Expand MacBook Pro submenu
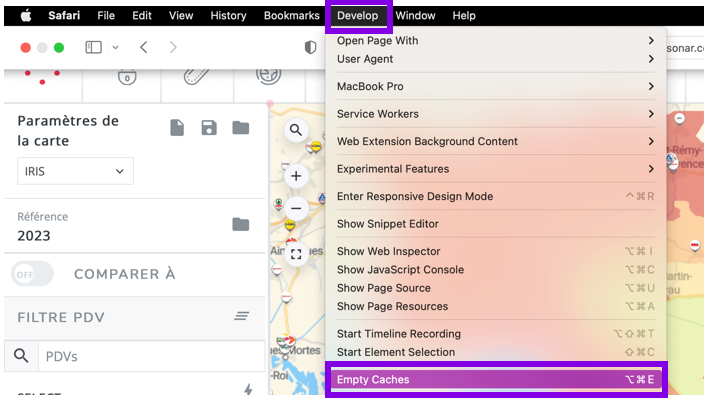710x400 pixels. coord(496,87)
